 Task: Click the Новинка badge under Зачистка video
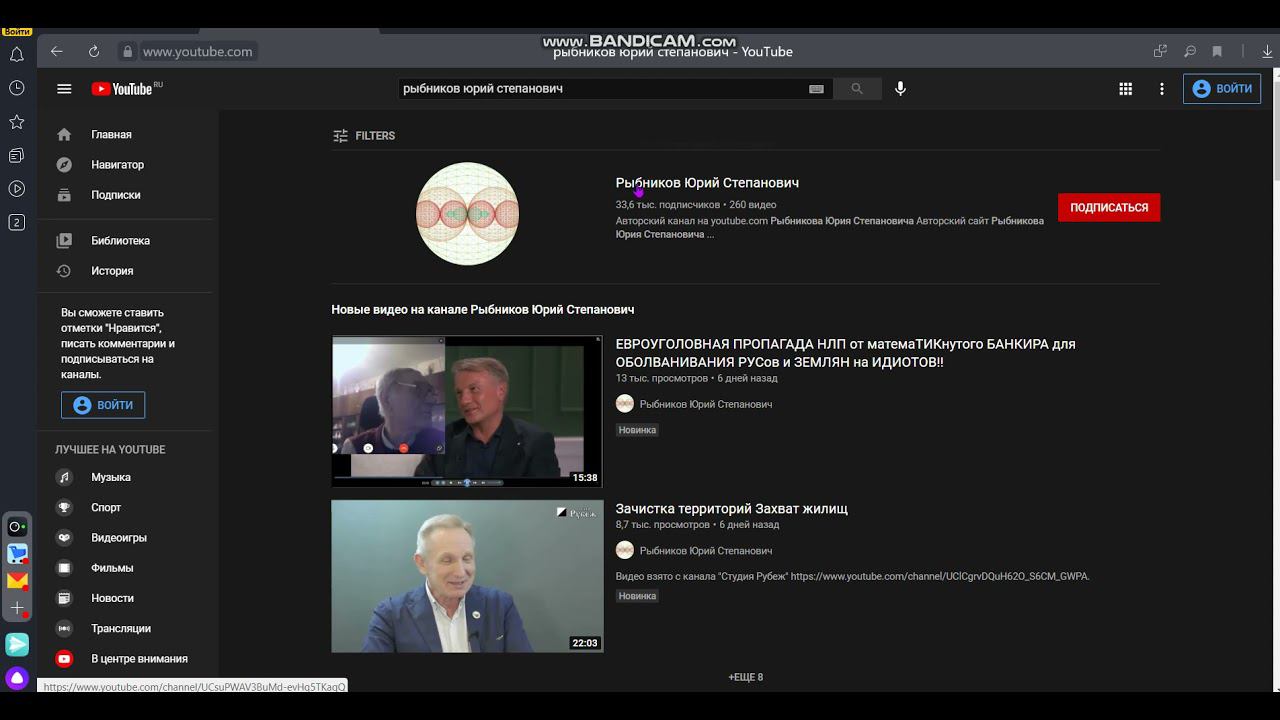[637, 596]
